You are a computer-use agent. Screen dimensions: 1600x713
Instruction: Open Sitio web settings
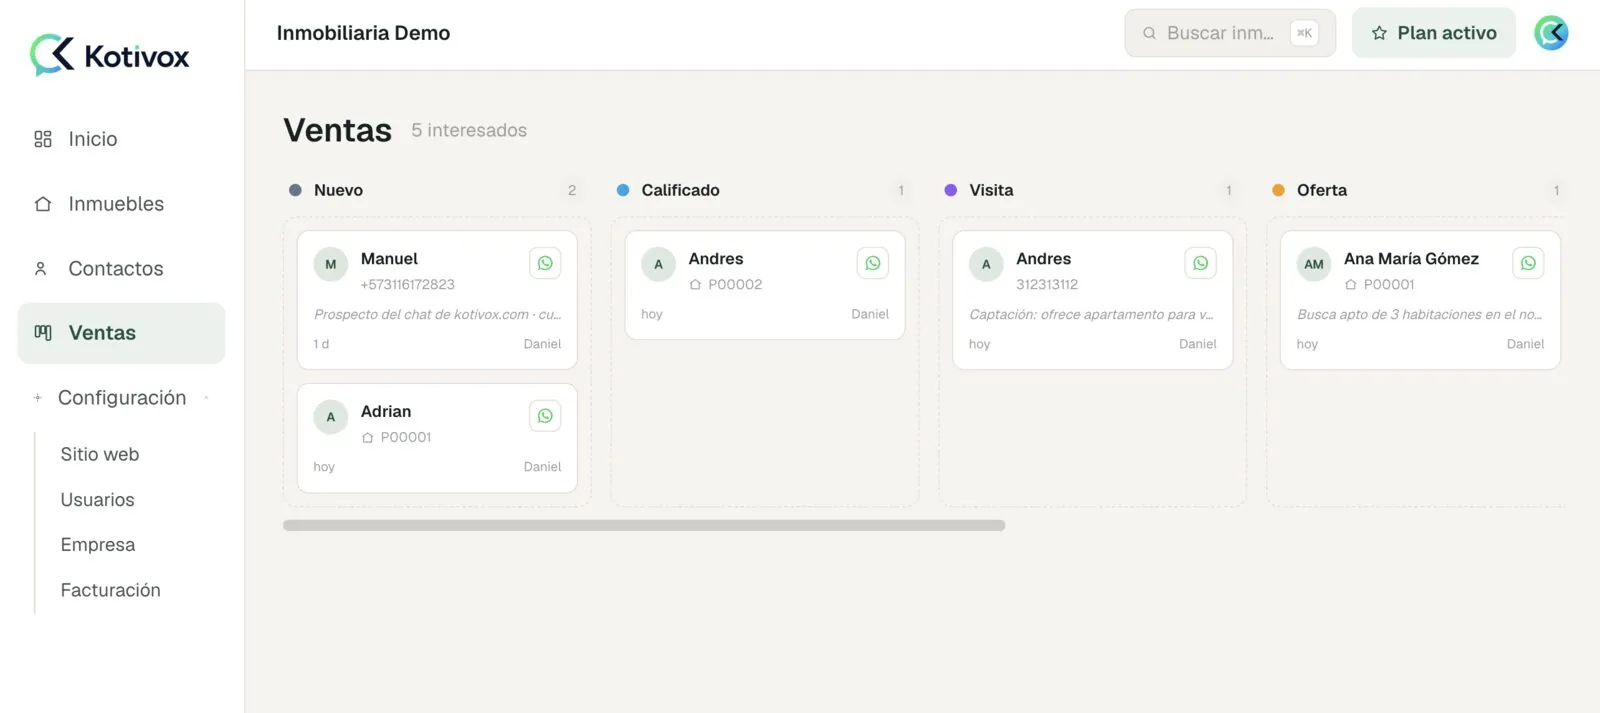coord(100,454)
